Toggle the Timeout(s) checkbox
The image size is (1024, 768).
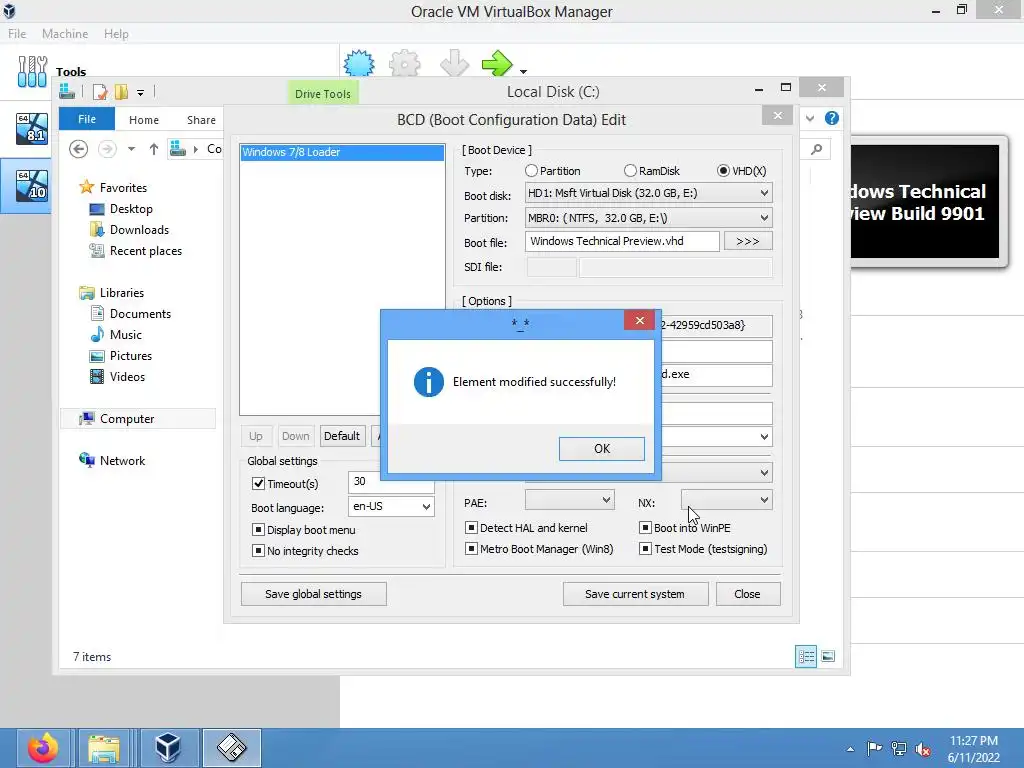[259, 484]
